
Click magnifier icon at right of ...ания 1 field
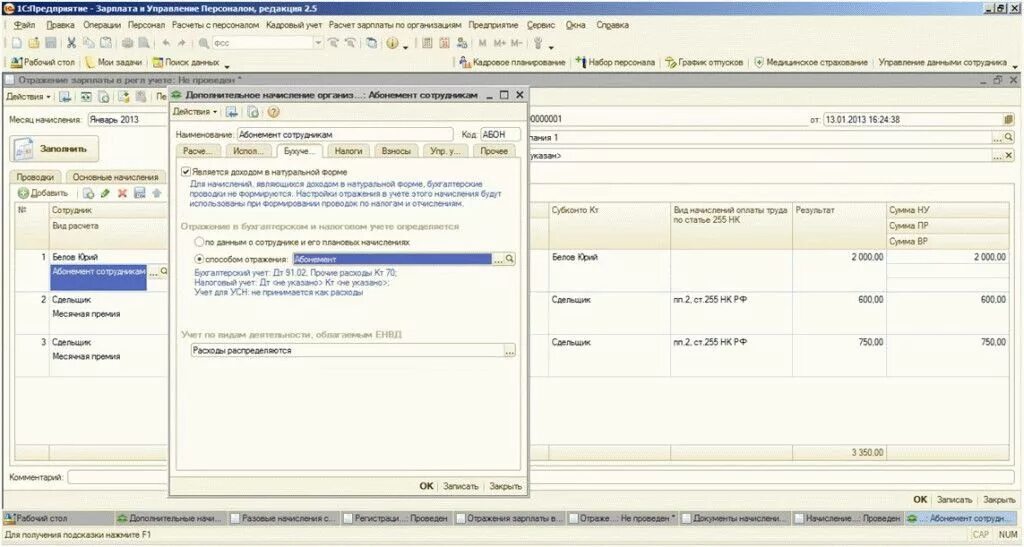1009,138
